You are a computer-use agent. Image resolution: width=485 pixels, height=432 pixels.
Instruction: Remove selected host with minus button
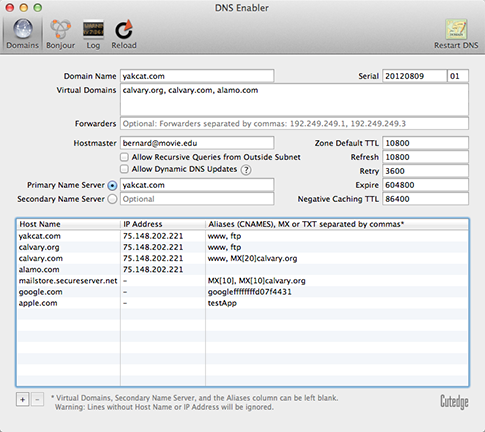point(37,399)
